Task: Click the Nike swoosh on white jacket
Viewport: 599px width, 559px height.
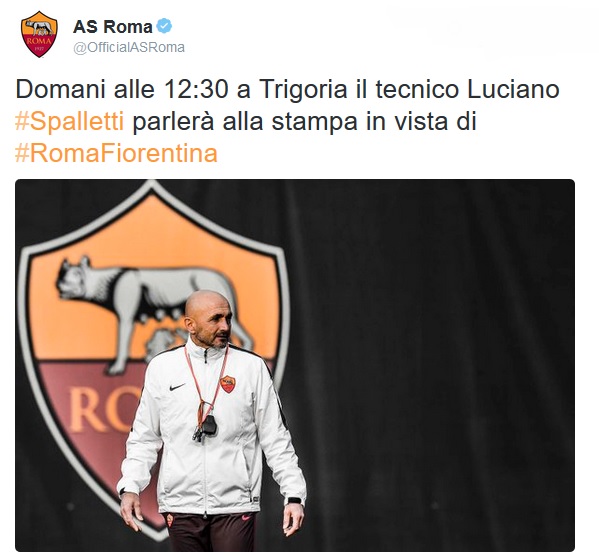Action: (x=177, y=387)
